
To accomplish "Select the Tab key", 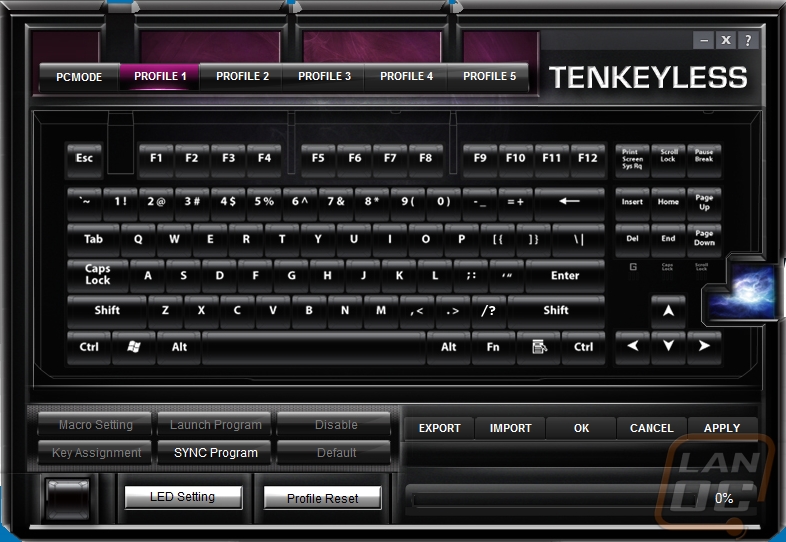I will pos(93,240).
